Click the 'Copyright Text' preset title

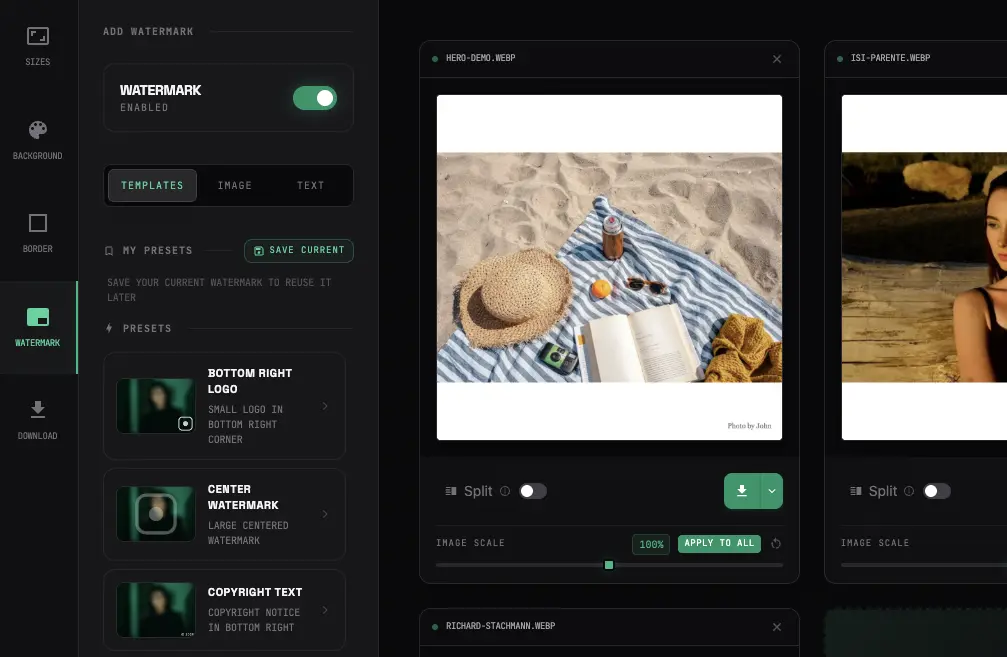click(255, 592)
